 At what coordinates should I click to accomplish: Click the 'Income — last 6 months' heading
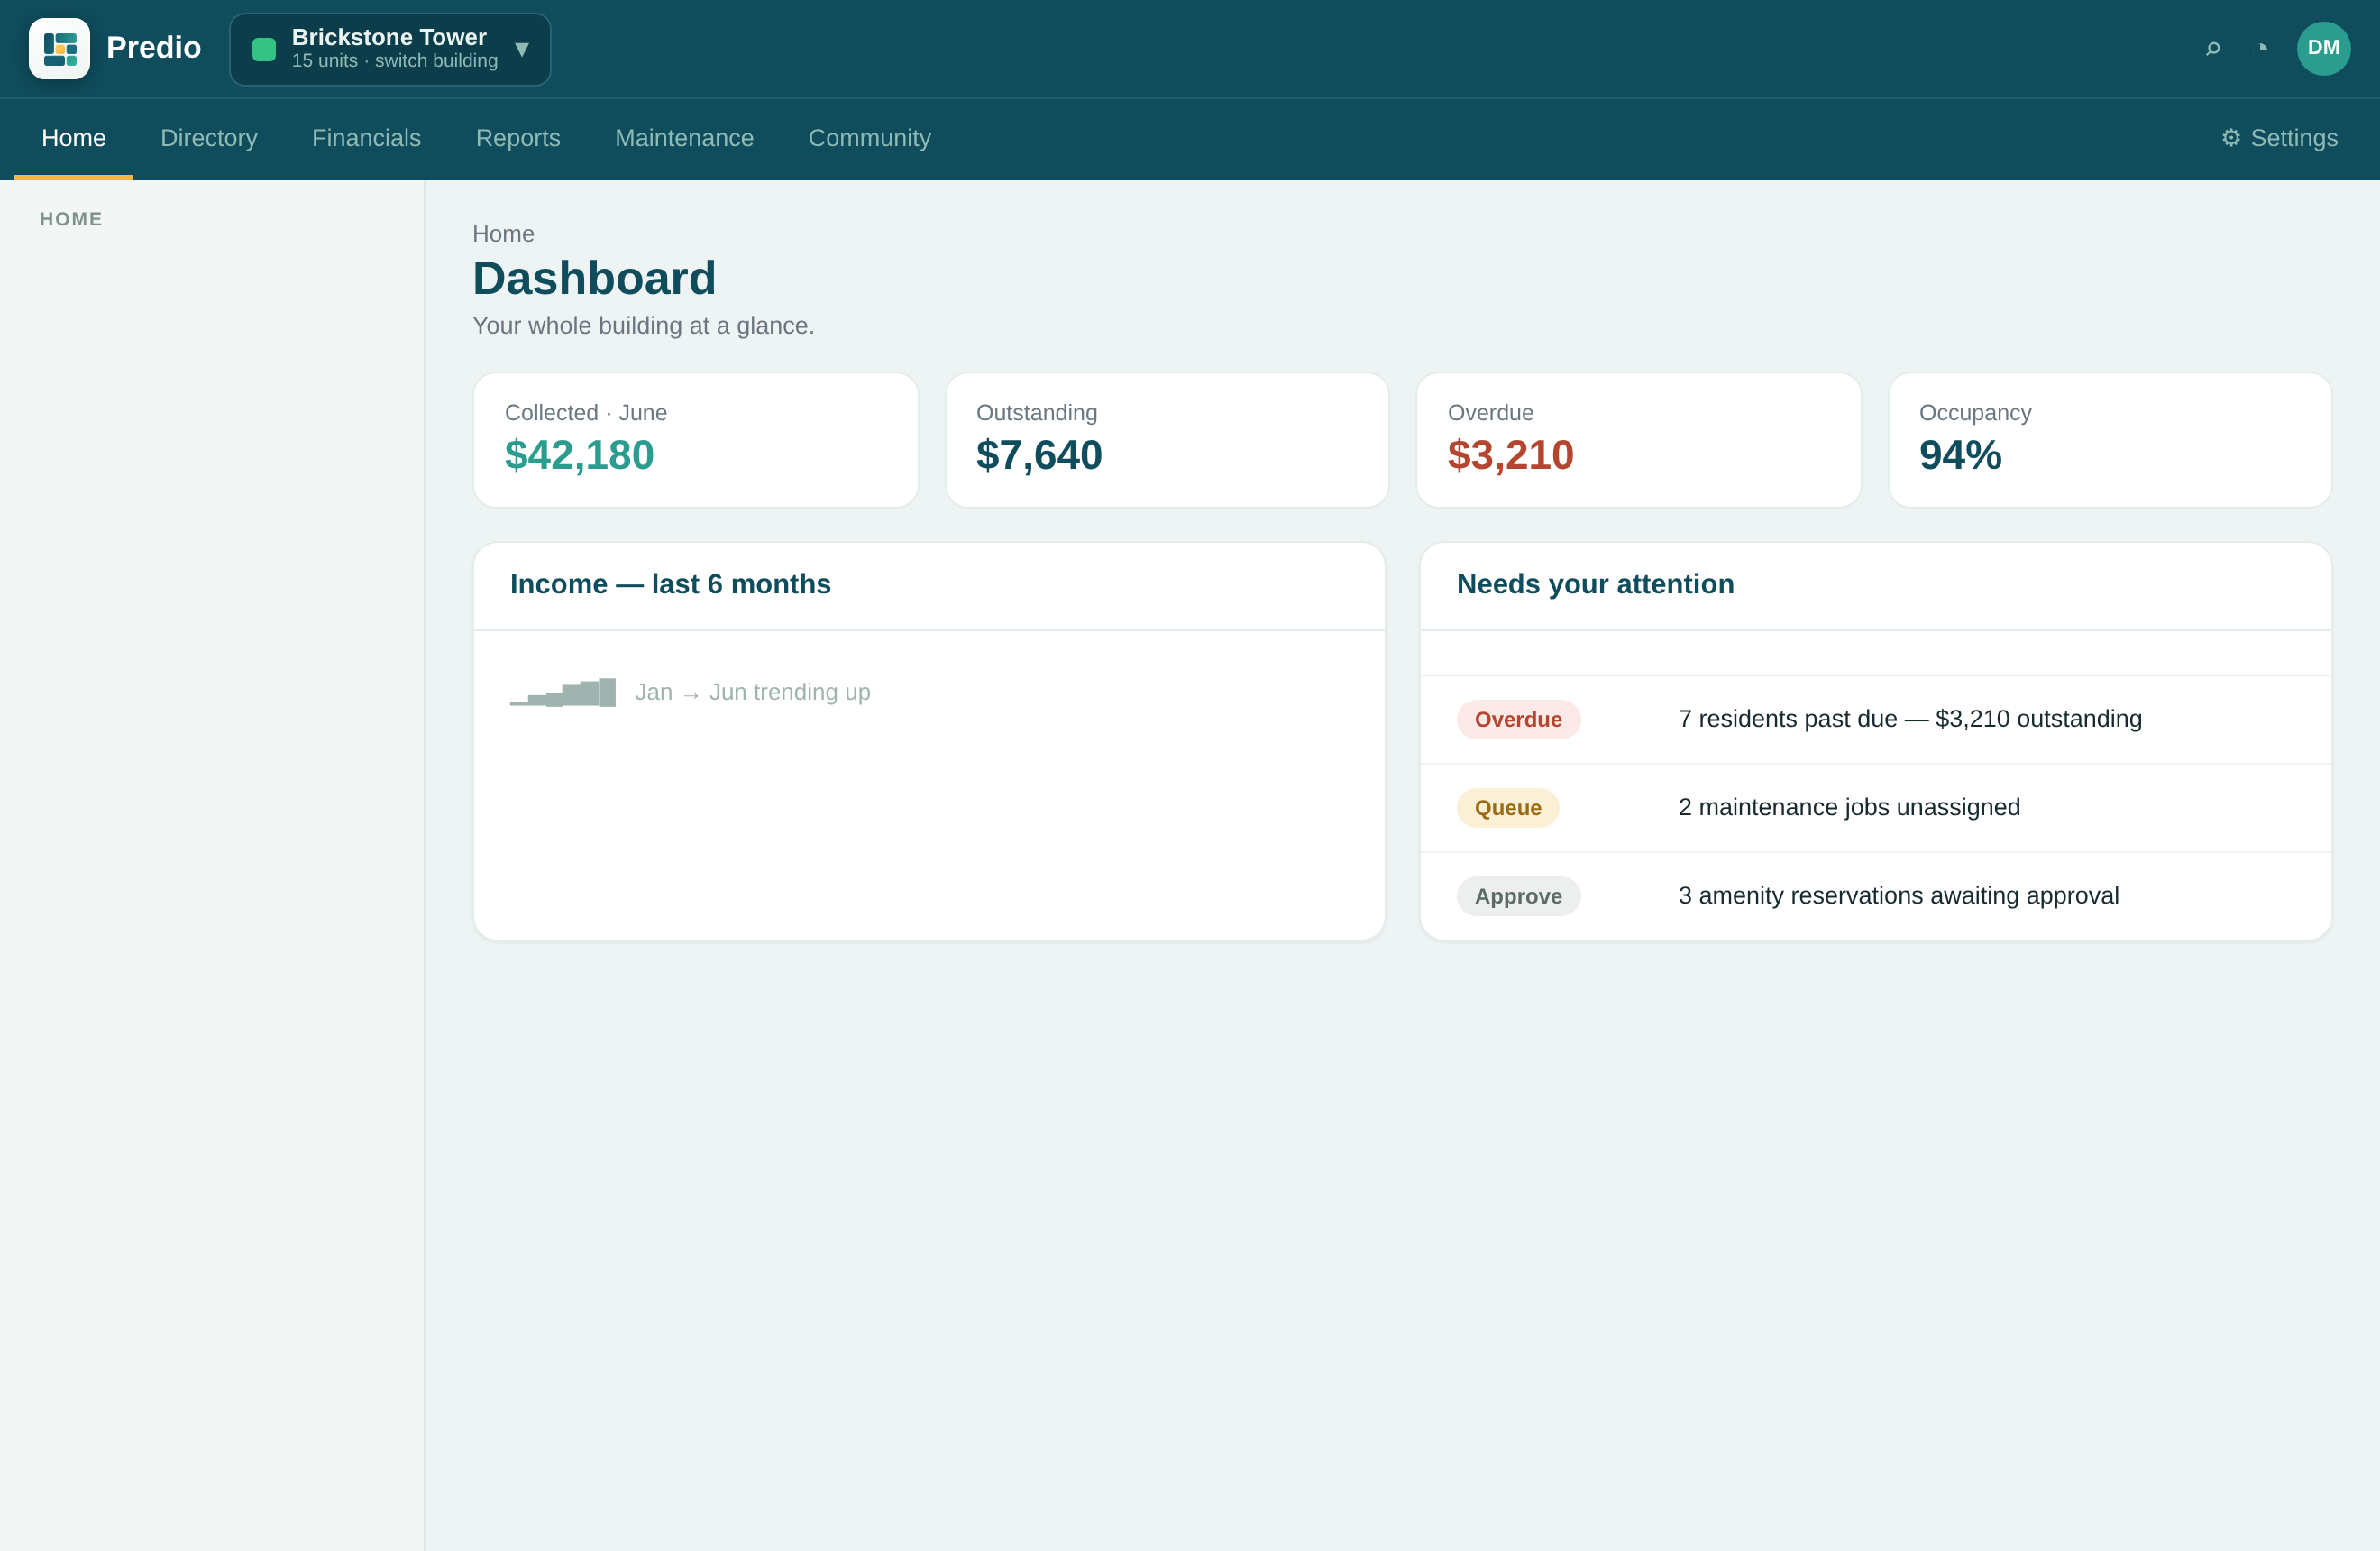(x=670, y=584)
